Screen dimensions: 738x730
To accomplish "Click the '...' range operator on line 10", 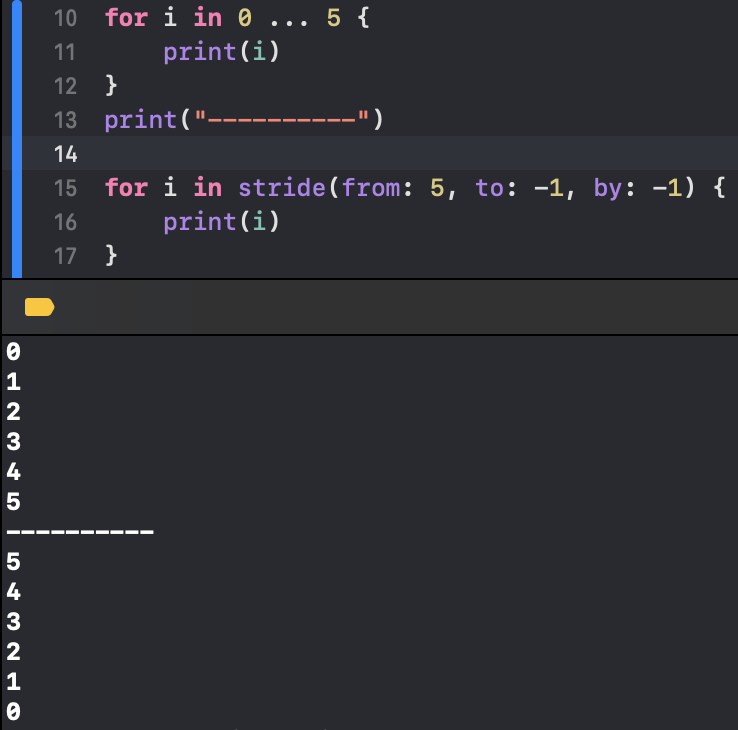I will tap(289, 22).
